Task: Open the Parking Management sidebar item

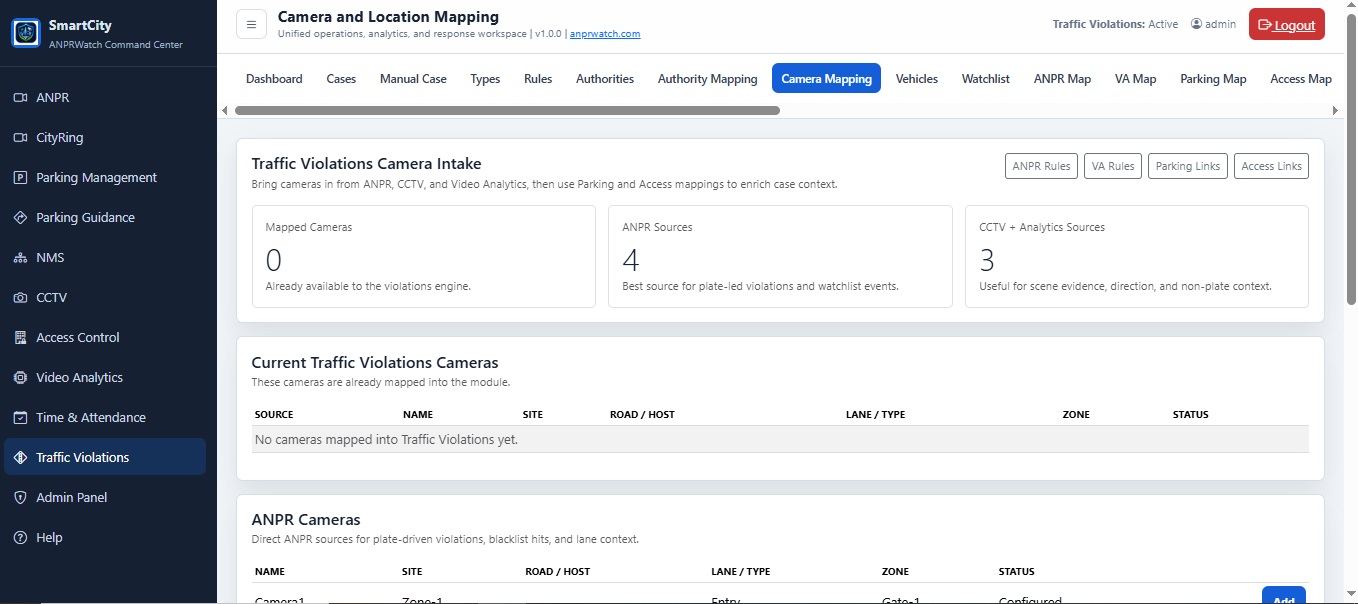Action: (105, 178)
